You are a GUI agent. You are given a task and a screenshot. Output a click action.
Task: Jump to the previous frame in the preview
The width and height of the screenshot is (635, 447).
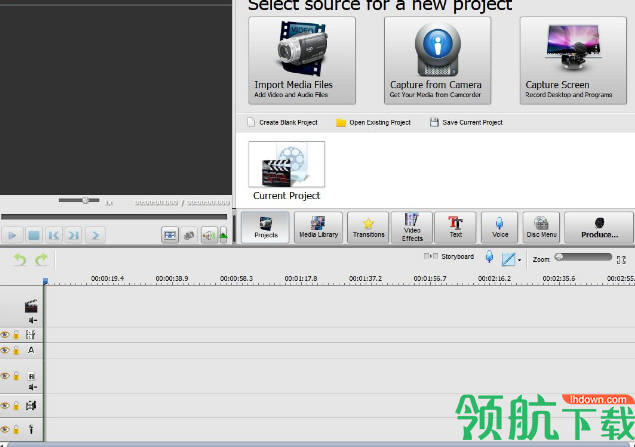(53, 235)
